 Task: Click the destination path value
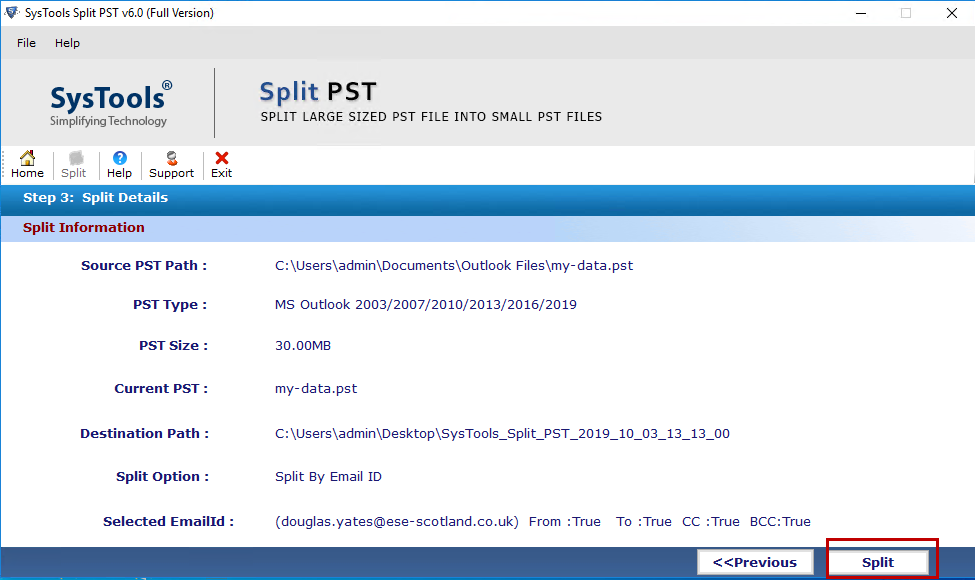tap(502, 433)
